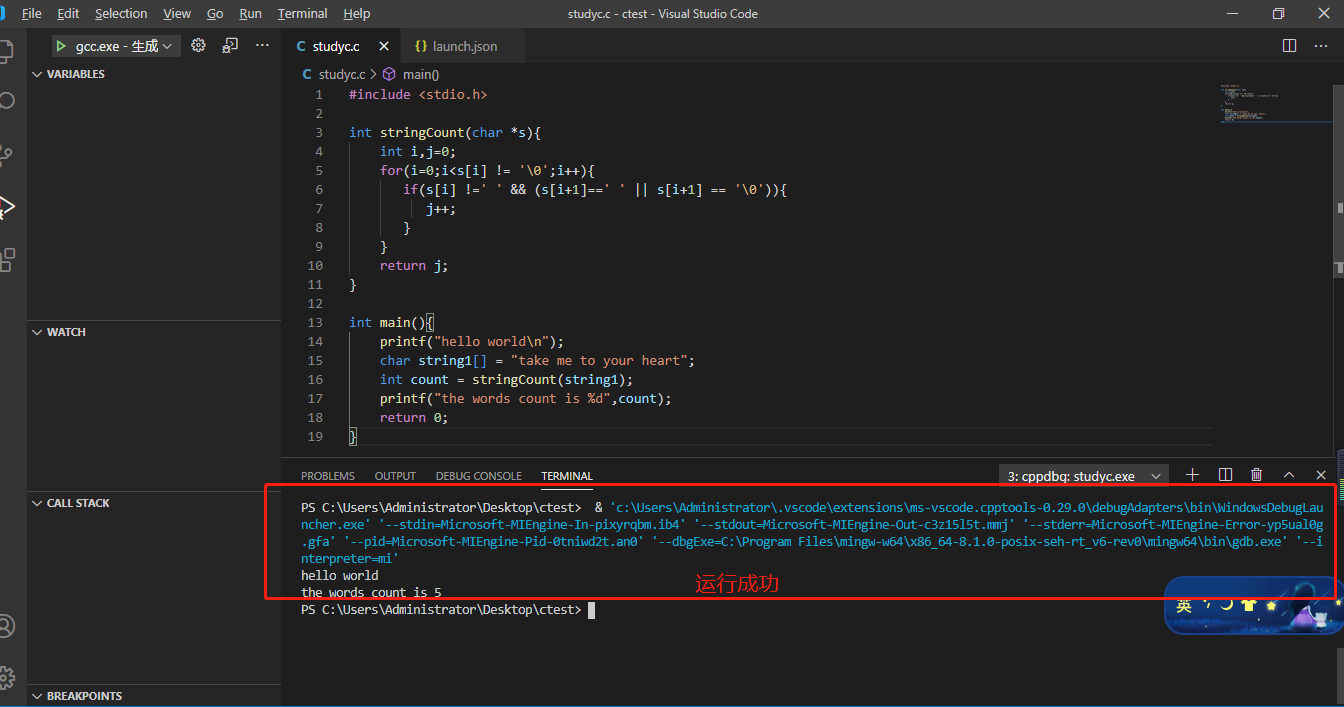Click the main() symbol icon in breadcrumb
Viewport: 1344px width, 707px height.
tap(389, 74)
